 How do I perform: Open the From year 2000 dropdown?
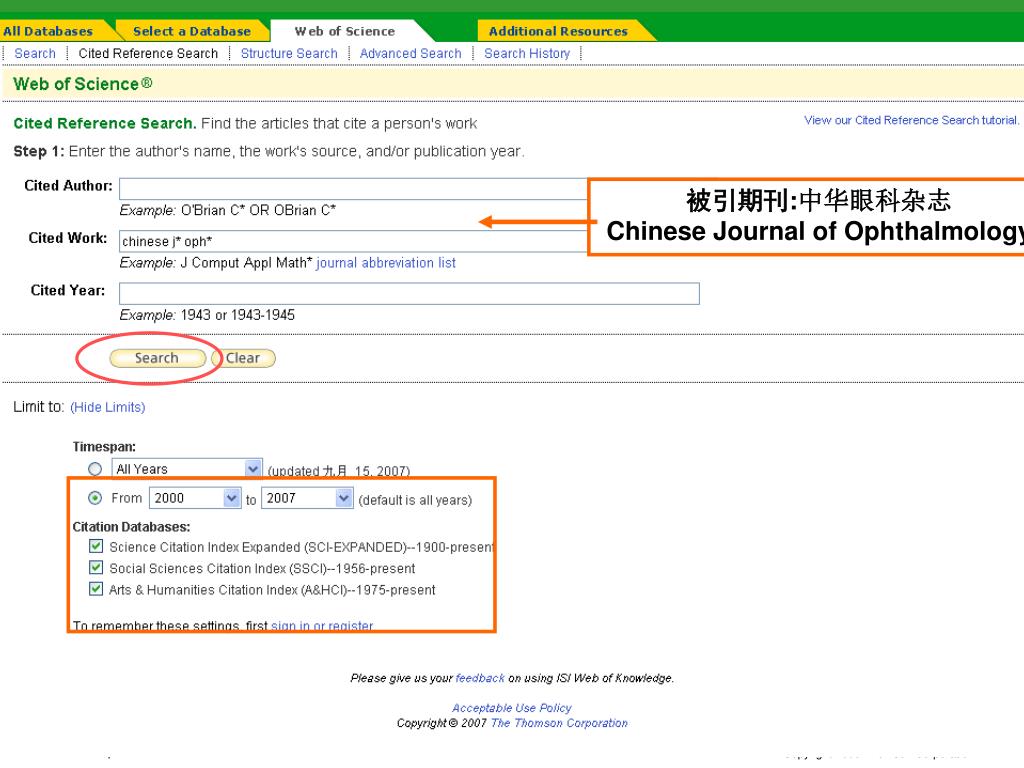pos(195,498)
